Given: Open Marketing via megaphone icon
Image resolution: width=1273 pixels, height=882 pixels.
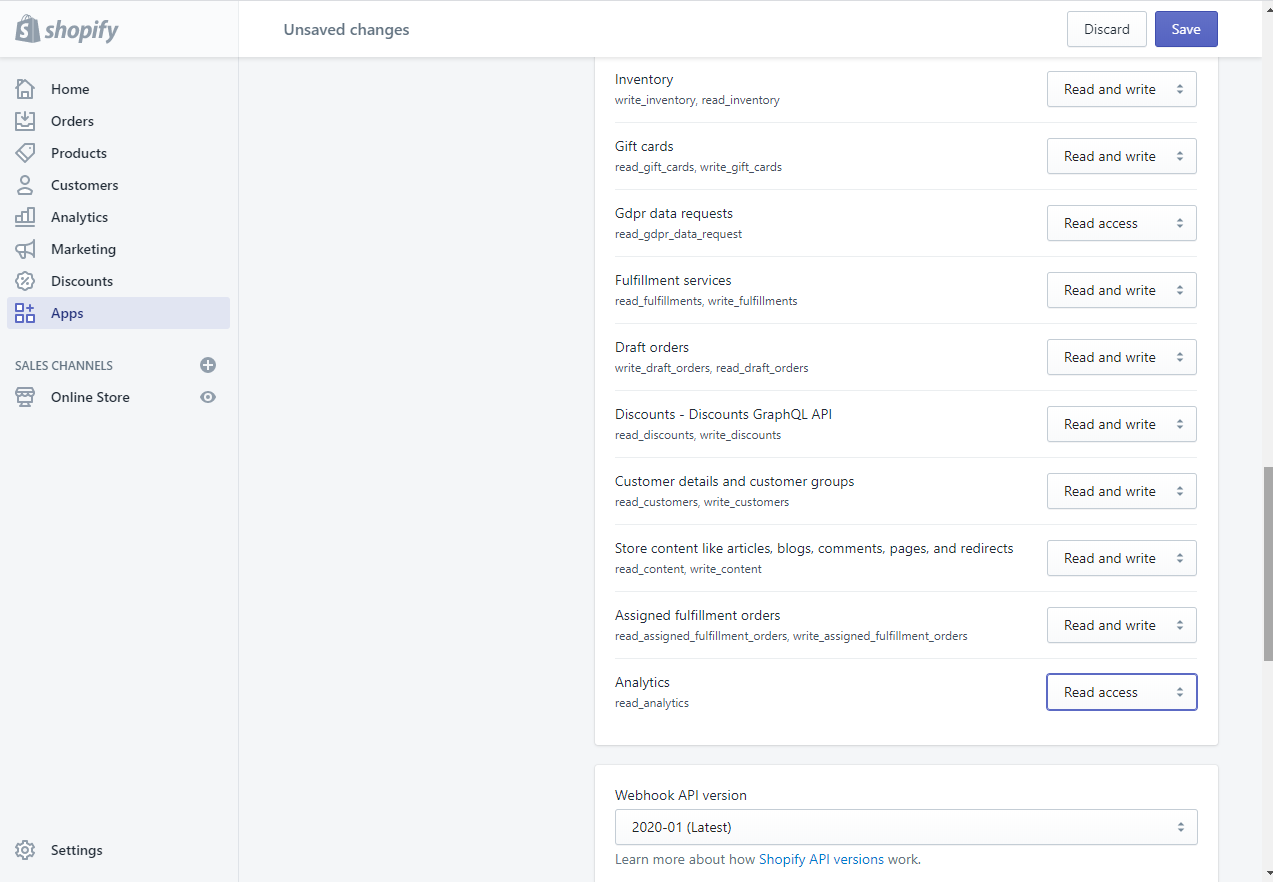Looking at the screenshot, I should point(25,249).
